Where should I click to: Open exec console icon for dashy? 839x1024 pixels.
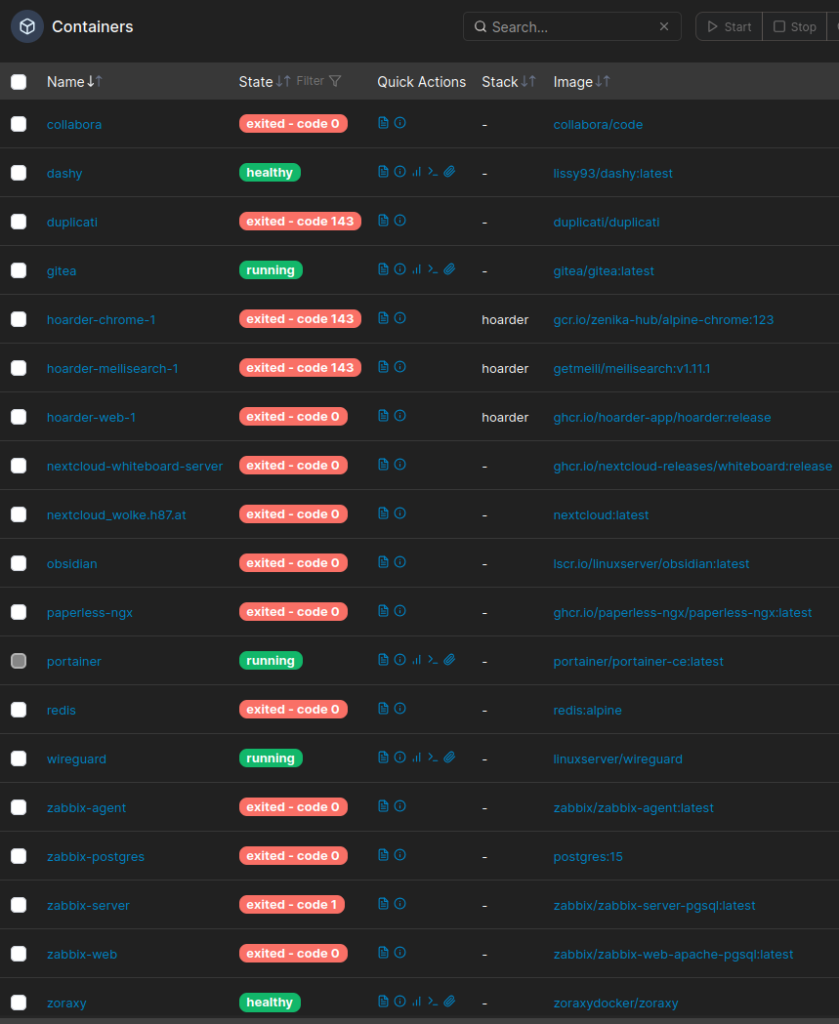click(x=432, y=172)
